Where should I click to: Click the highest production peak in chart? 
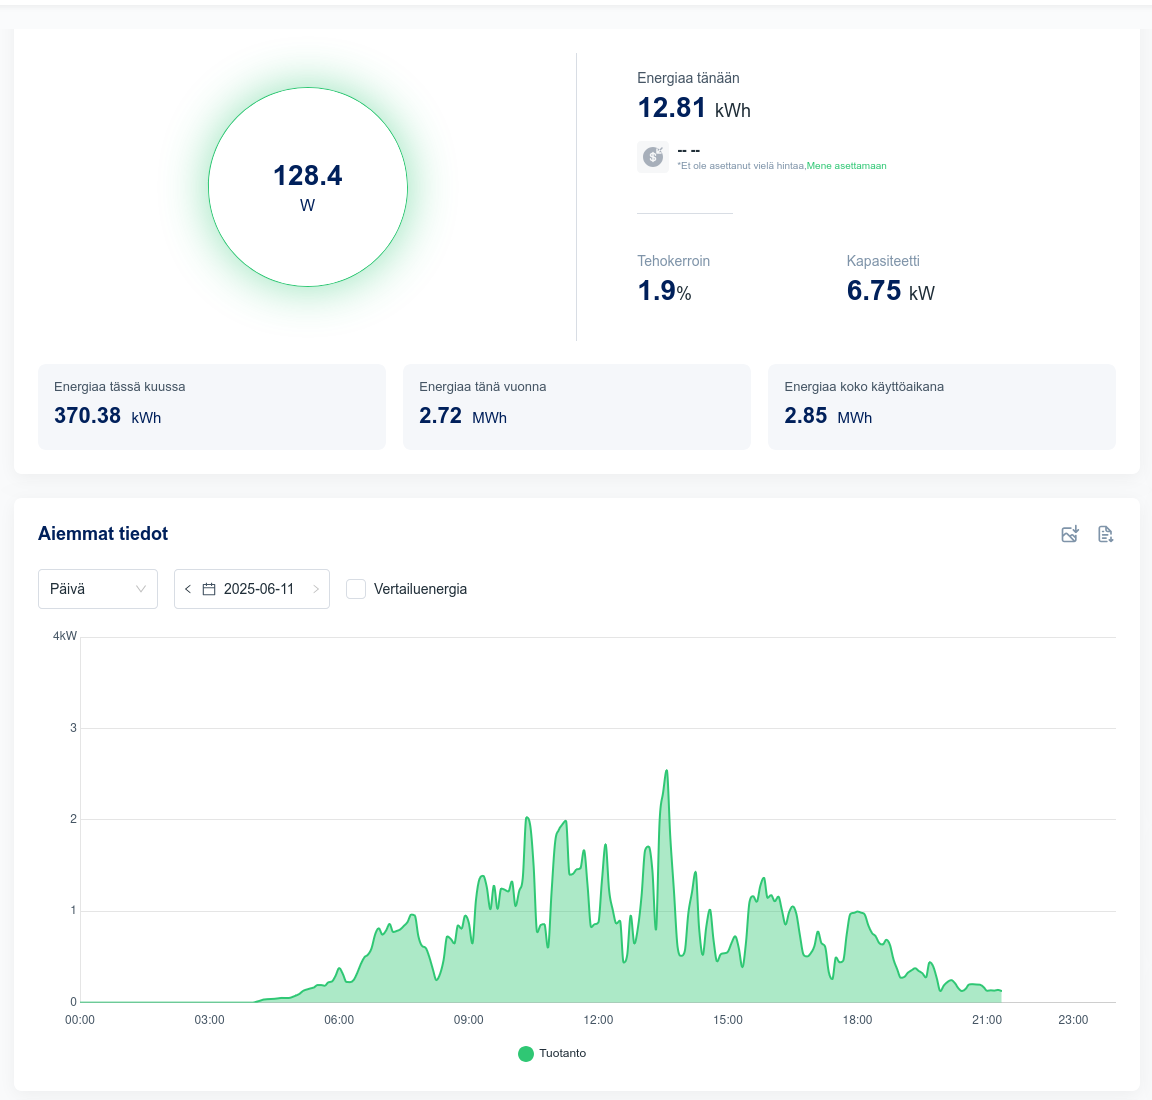(x=666, y=772)
